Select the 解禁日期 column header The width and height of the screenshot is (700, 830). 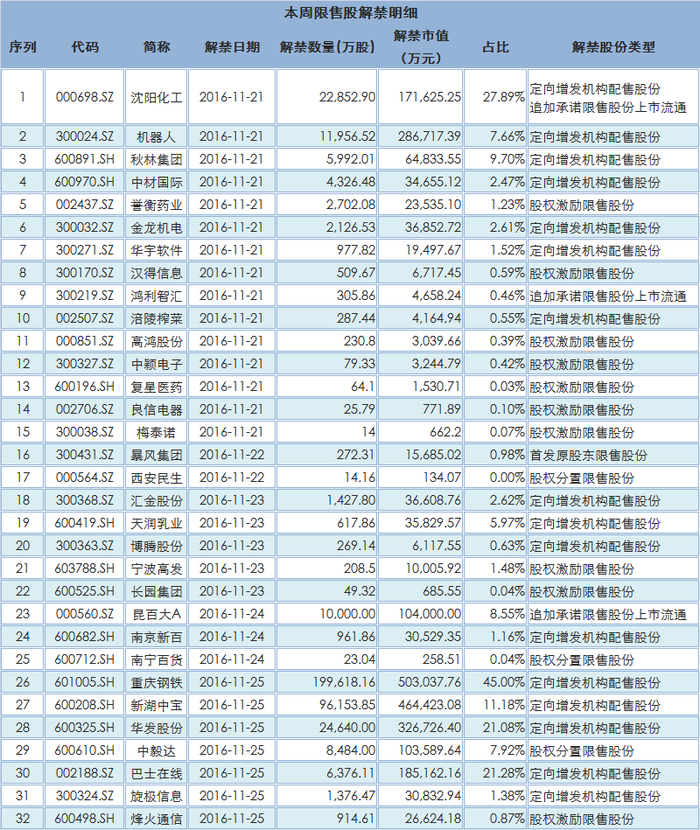[232, 47]
